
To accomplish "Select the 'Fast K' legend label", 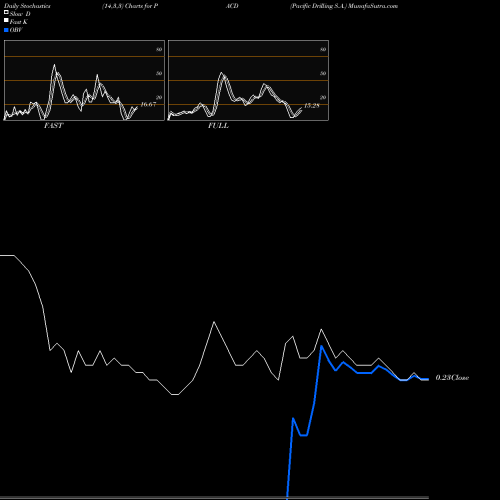I will coord(19,22).
